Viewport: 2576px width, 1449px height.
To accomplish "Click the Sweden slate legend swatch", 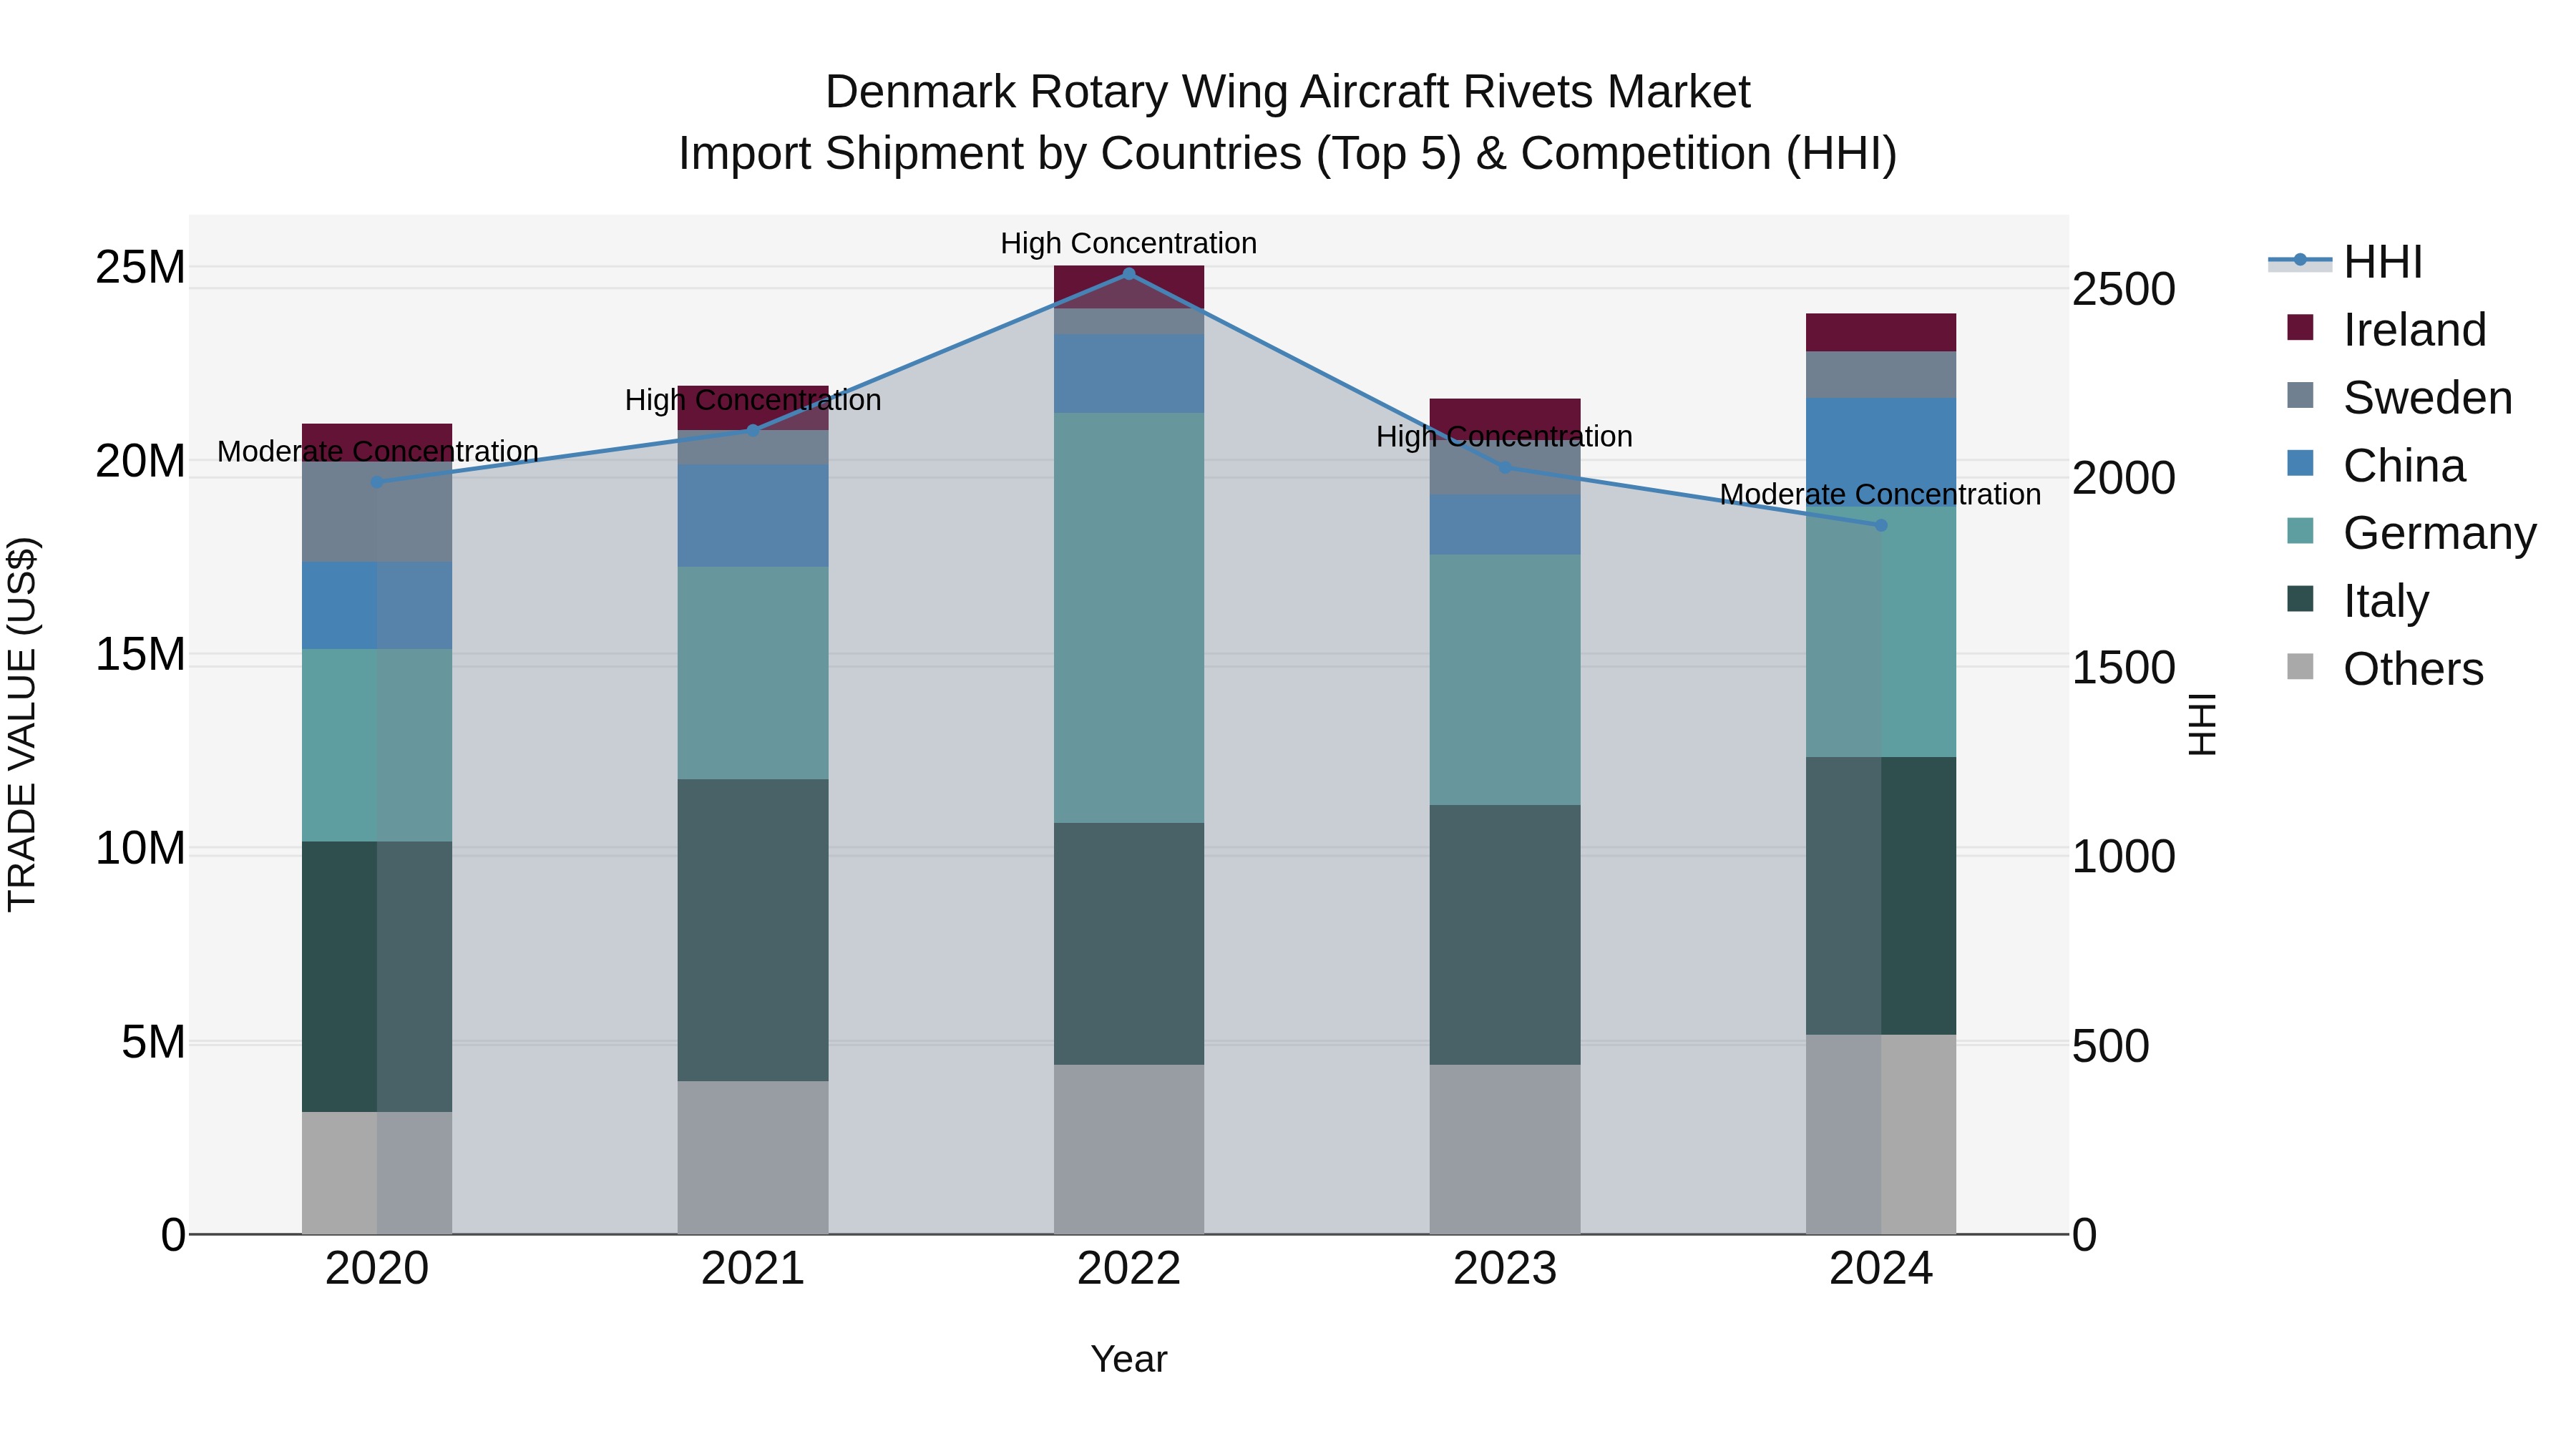I will (x=2300, y=396).
